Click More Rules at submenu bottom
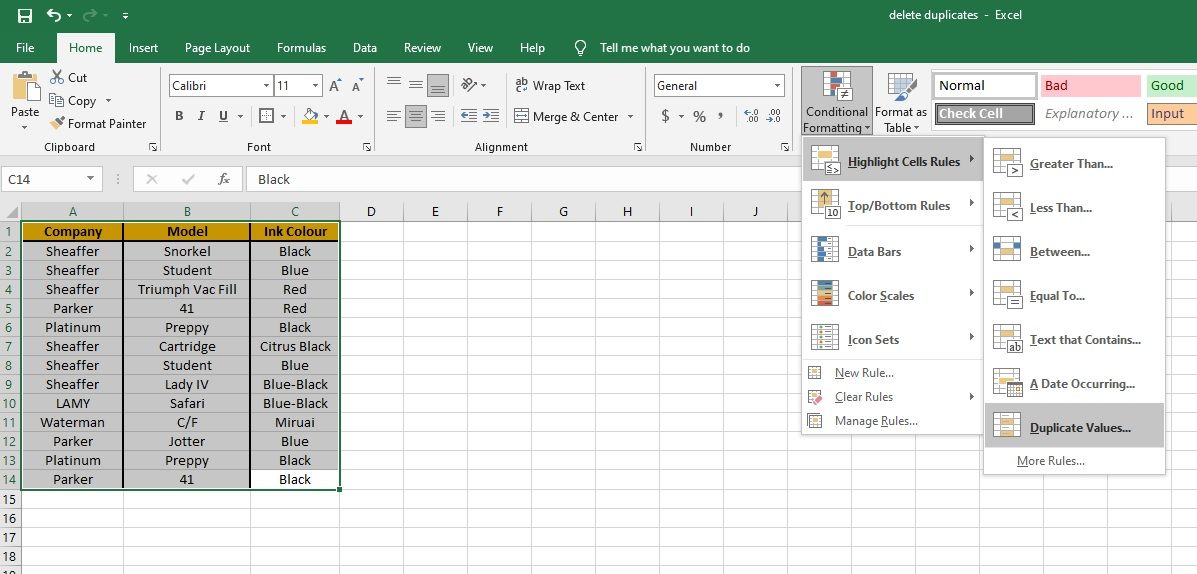 [1050, 461]
